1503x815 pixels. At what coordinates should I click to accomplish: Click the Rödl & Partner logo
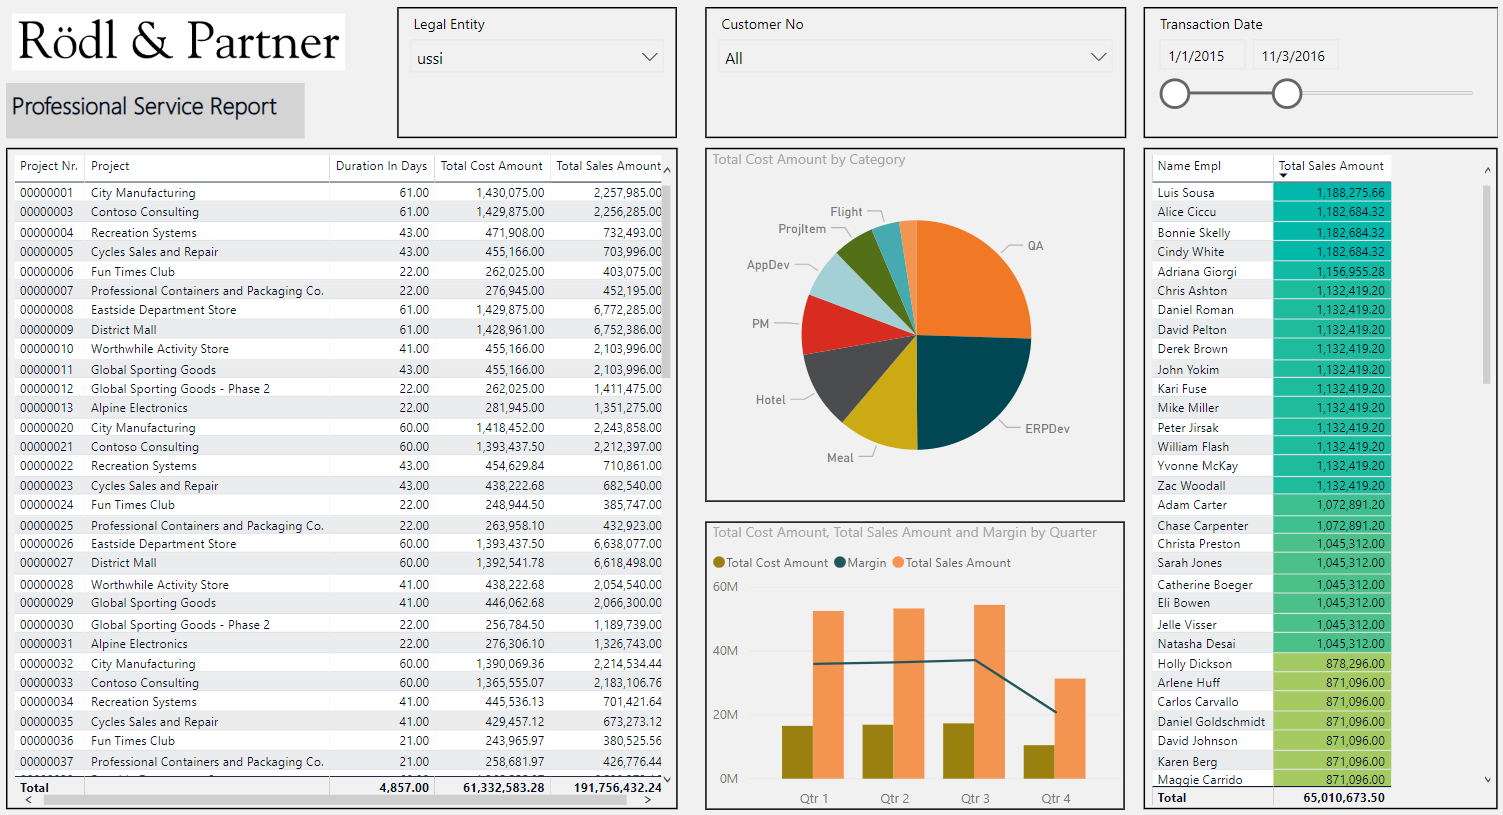(179, 41)
